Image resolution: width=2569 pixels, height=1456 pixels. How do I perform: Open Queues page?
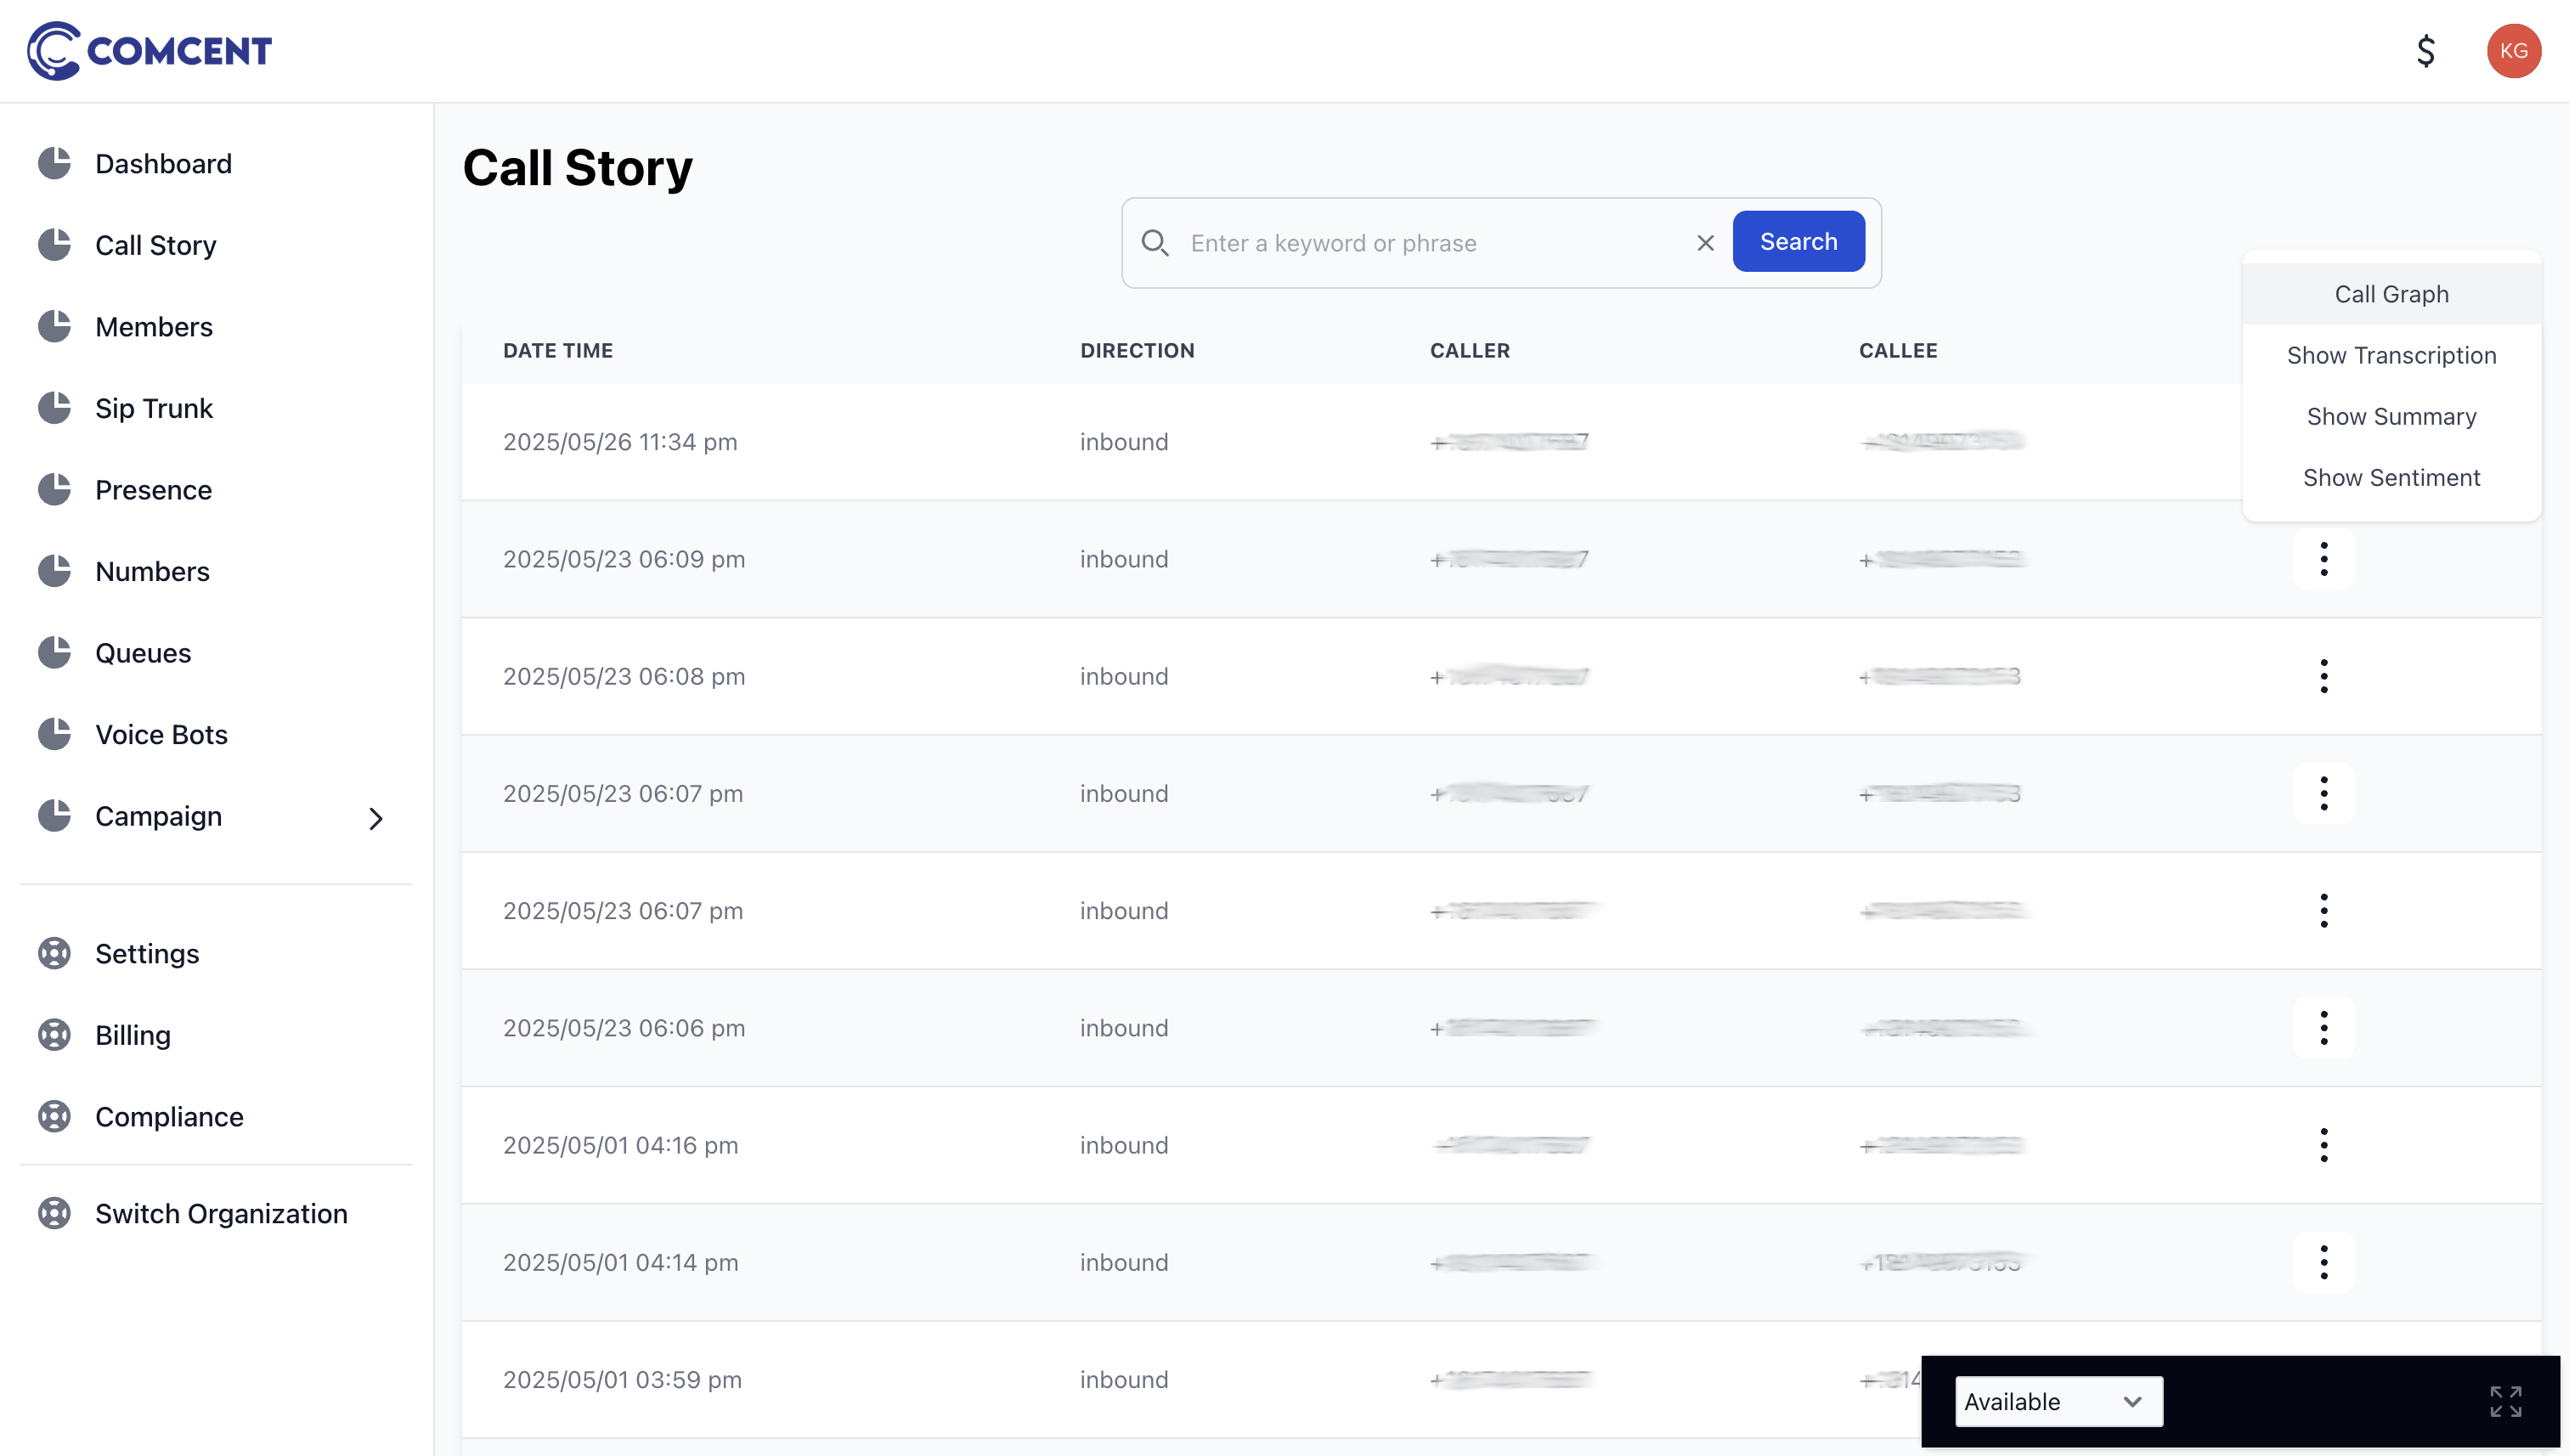pyautogui.click(x=143, y=652)
